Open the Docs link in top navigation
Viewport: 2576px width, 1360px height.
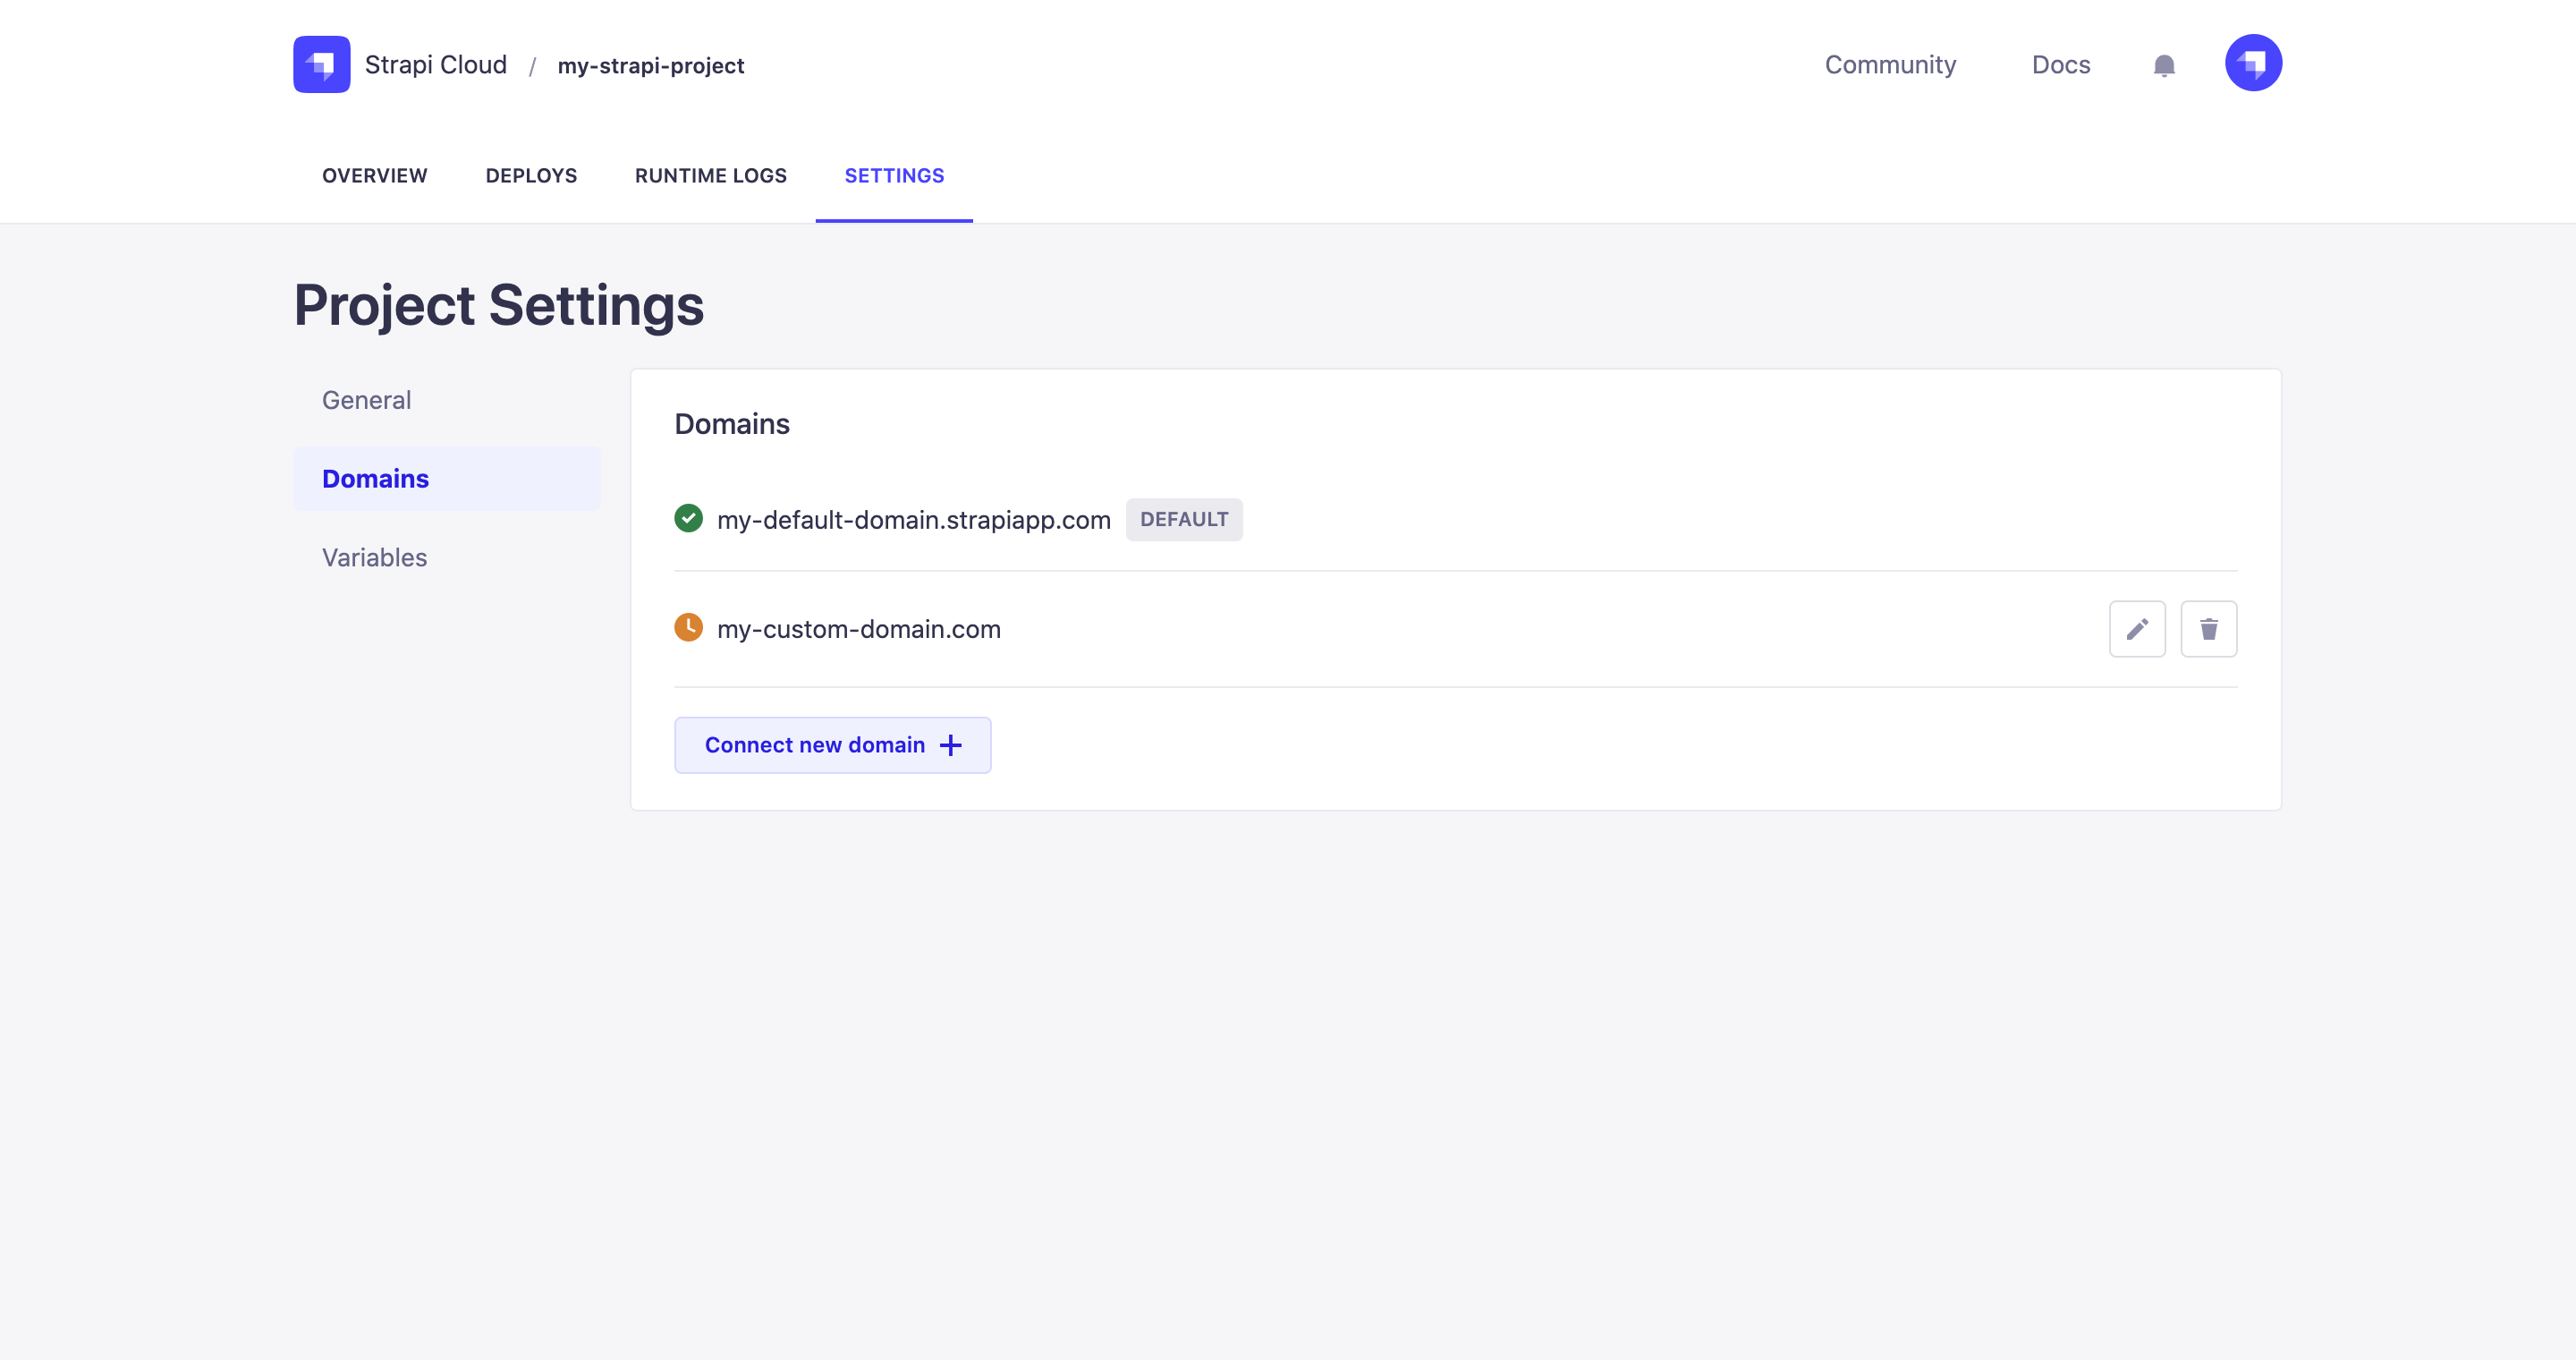pyautogui.click(x=2062, y=64)
